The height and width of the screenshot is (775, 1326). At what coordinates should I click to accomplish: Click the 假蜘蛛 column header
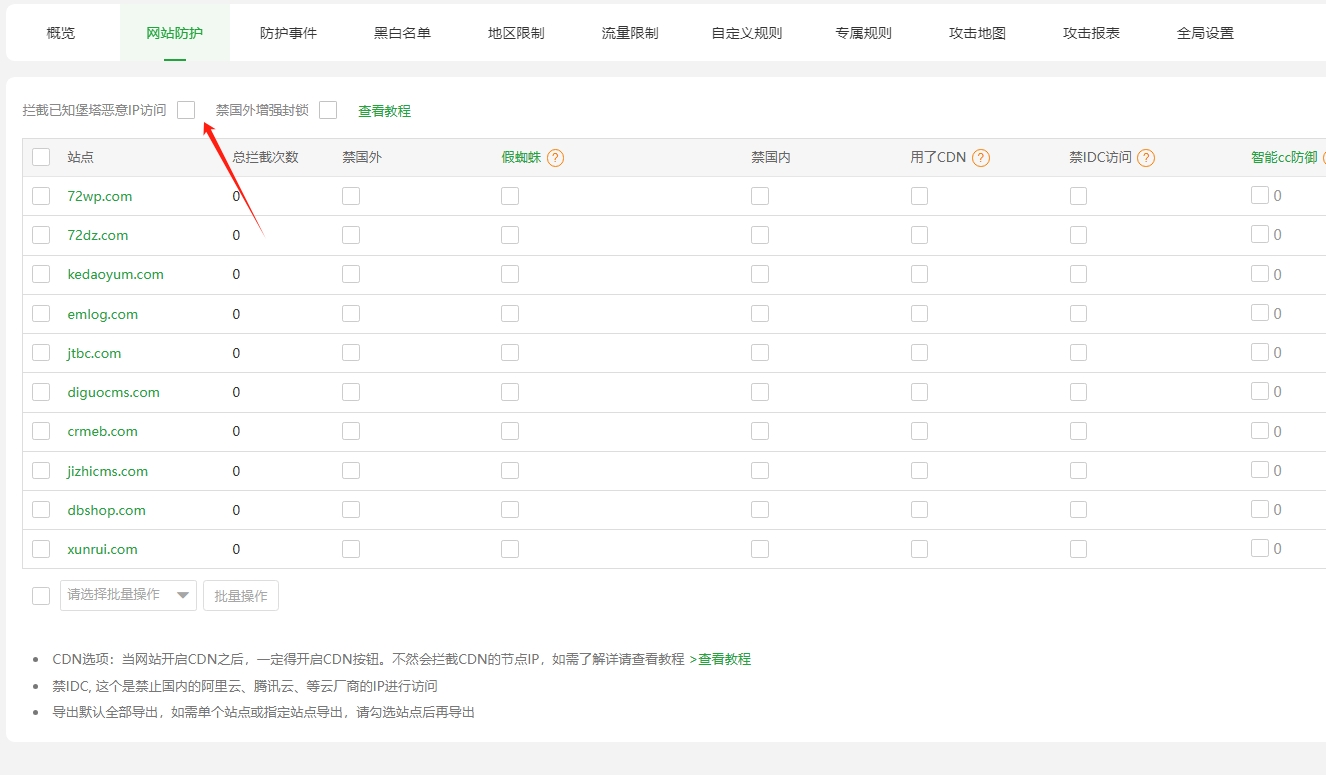tap(521, 157)
